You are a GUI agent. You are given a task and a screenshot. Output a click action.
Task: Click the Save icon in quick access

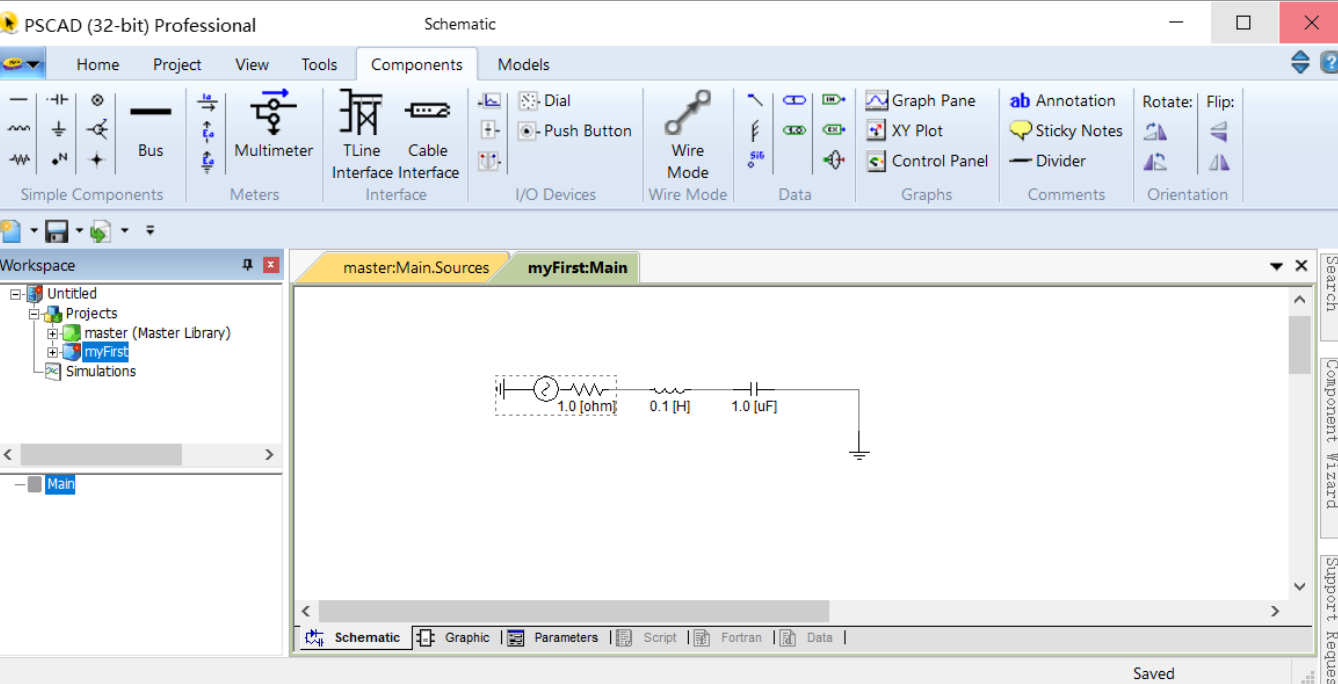tap(57, 232)
